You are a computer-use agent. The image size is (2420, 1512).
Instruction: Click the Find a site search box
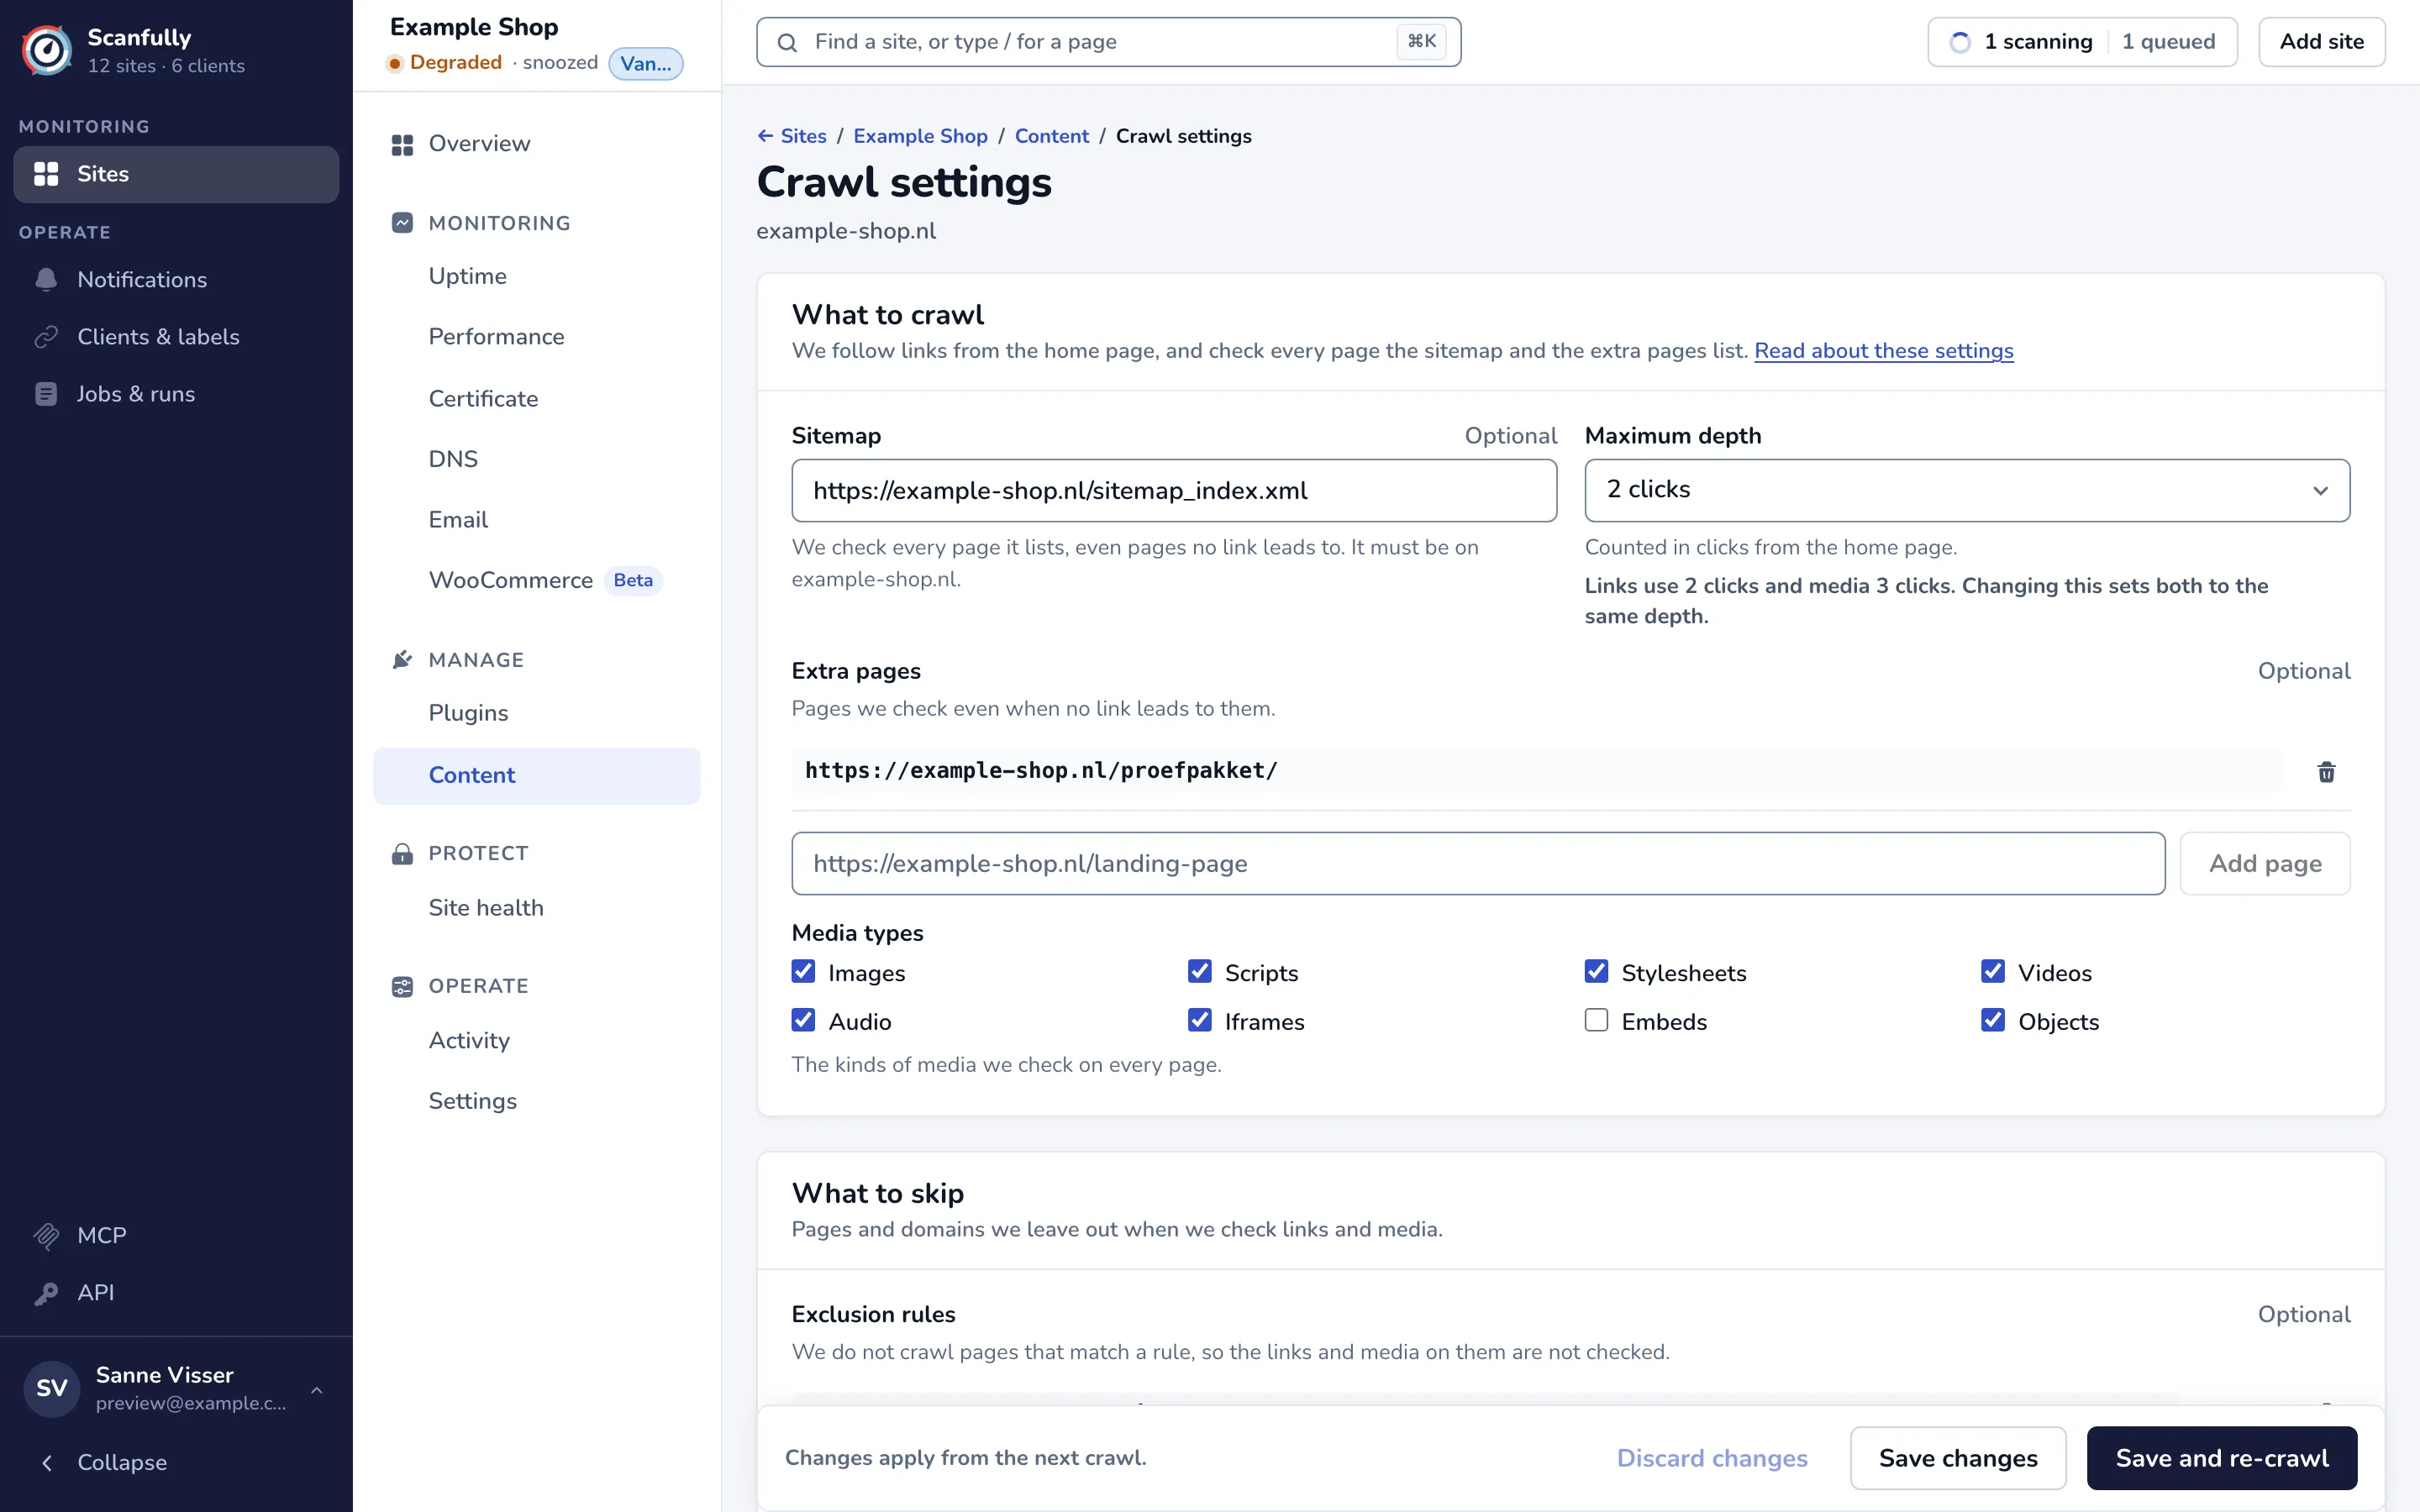point(1108,42)
